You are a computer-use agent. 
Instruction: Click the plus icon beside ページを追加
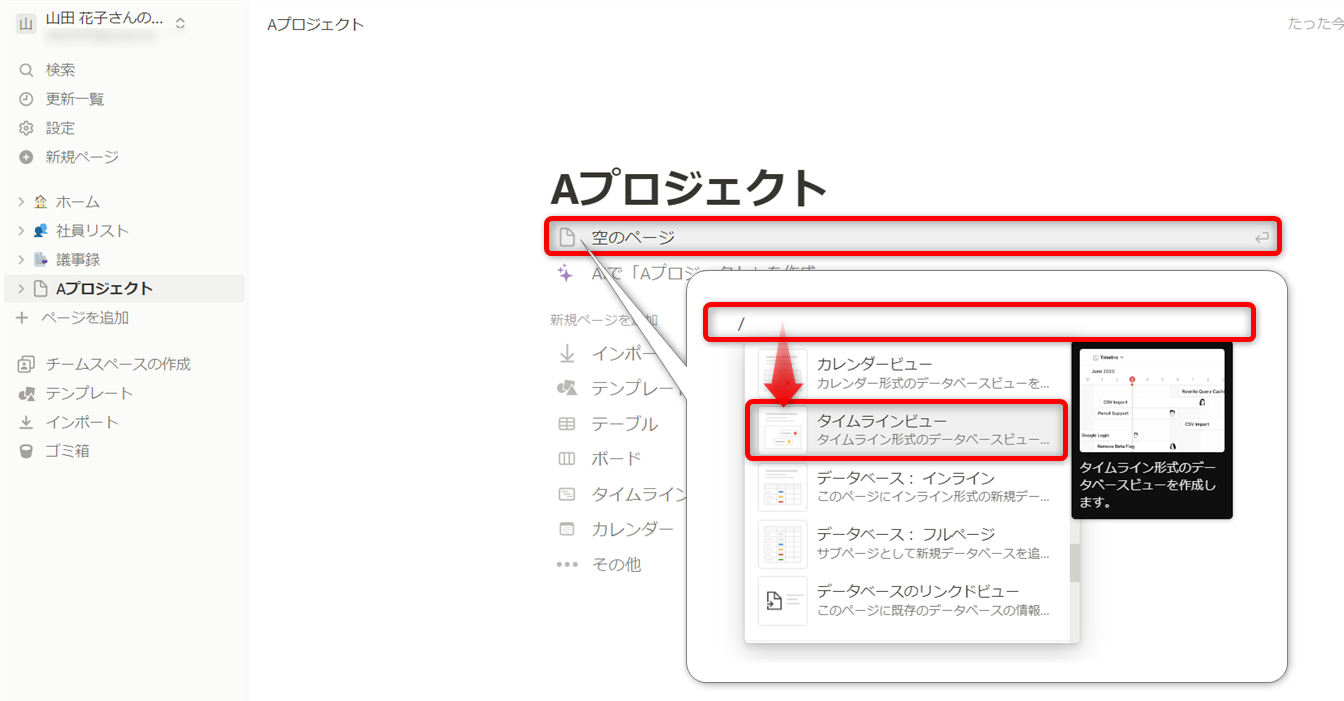point(23,318)
